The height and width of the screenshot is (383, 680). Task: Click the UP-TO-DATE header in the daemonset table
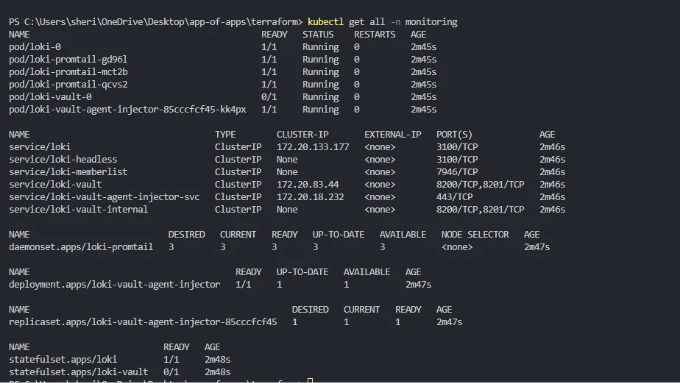[x=338, y=235]
